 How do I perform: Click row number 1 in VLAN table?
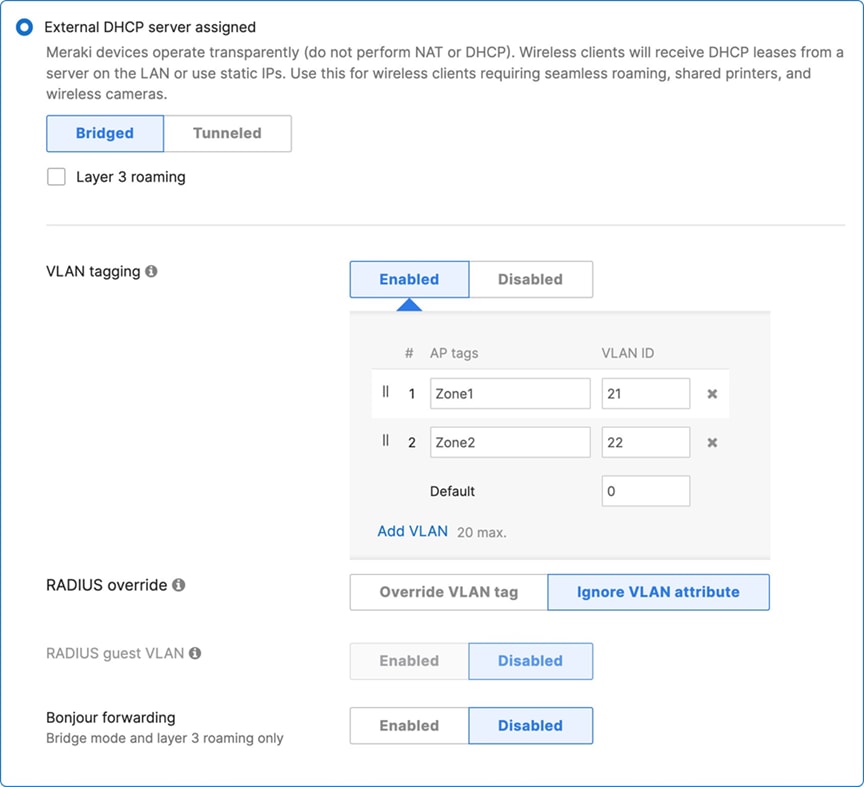[412, 394]
